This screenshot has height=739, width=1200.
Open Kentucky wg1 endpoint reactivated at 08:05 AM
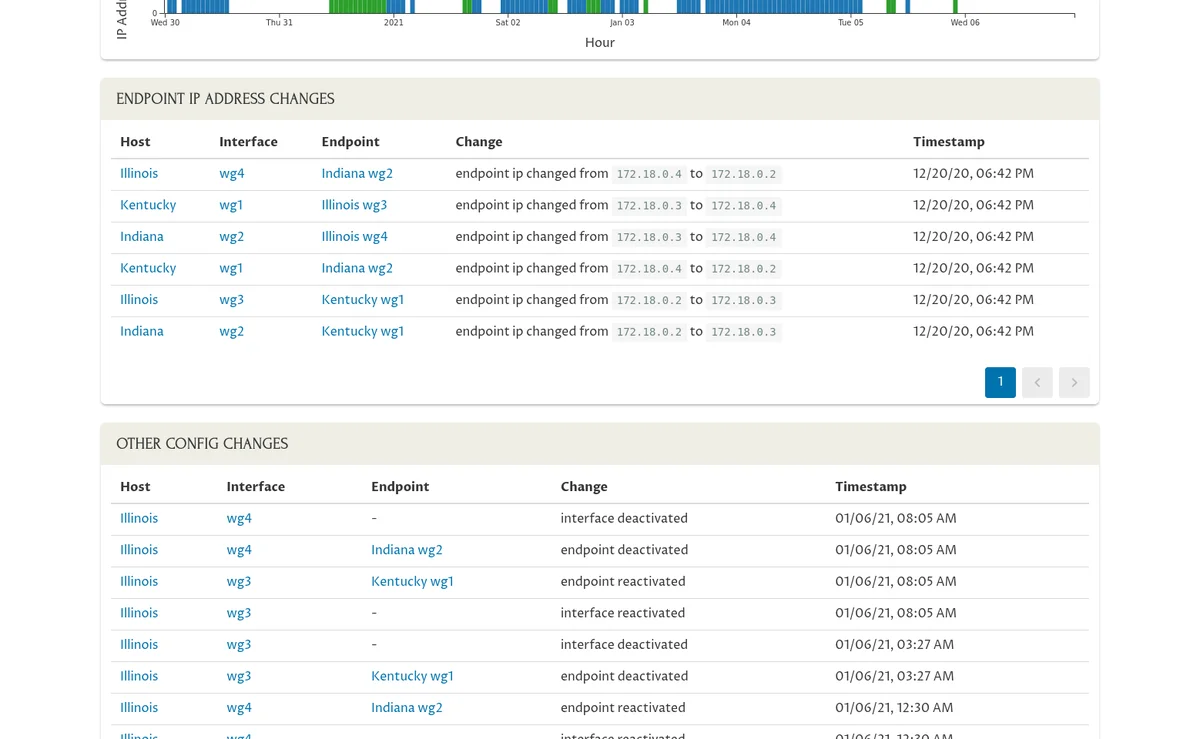coord(412,582)
